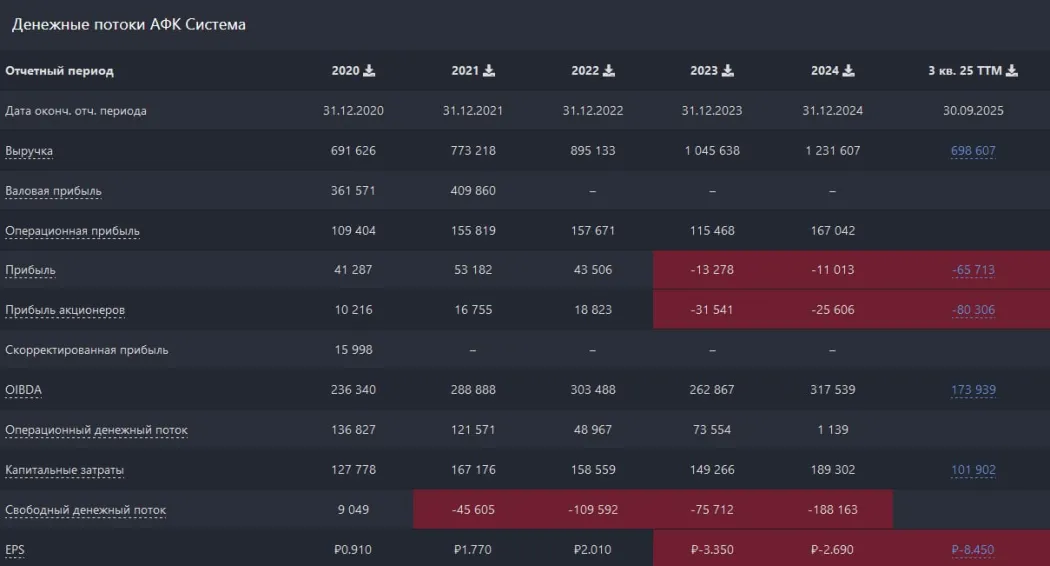Screen dimensions: 1050x566
Task: Open the TTM shareholder profit -80 306
Action: [x=973, y=310]
